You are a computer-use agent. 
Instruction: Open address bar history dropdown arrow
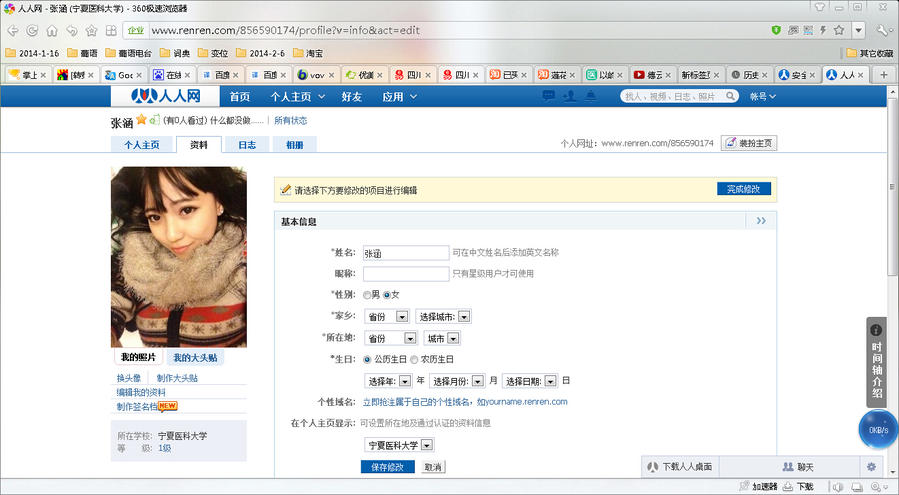[858, 30]
